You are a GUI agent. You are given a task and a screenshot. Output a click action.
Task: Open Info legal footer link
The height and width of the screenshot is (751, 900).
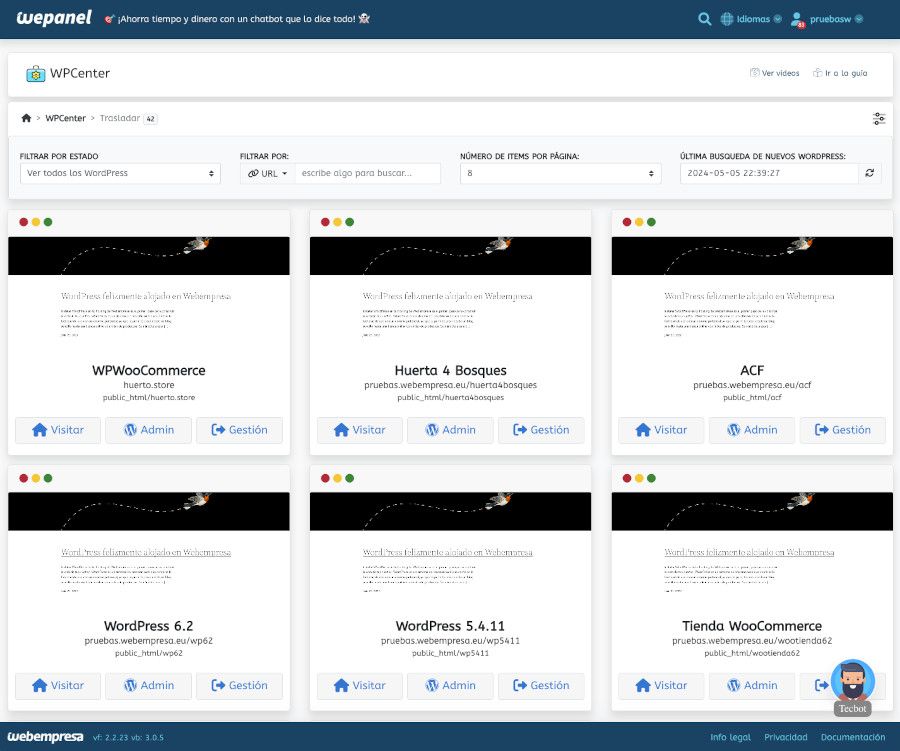click(x=730, y=737)
